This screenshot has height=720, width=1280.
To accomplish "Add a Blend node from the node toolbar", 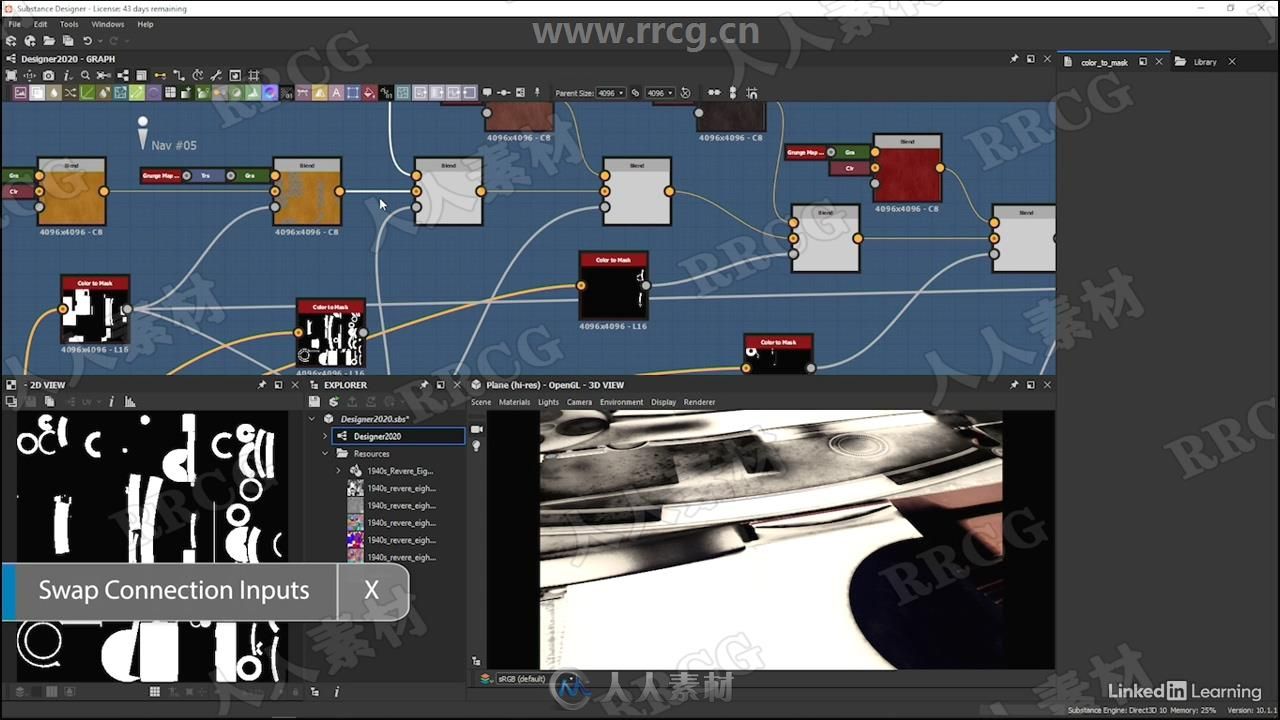I will click(37, 93).
